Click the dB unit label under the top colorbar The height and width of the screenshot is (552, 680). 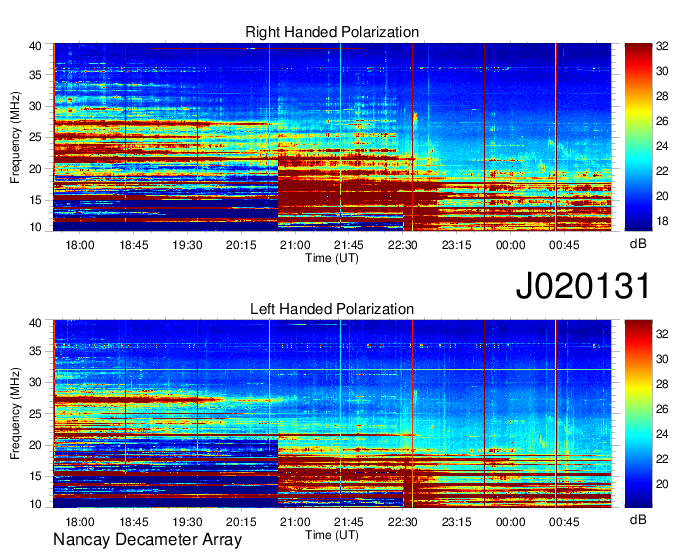point(638,244)
